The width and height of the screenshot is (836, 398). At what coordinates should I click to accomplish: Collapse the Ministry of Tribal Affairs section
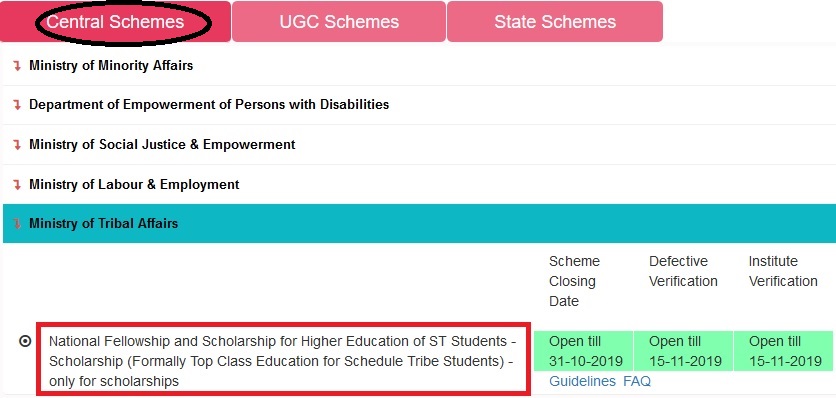(x=419, y=224)
